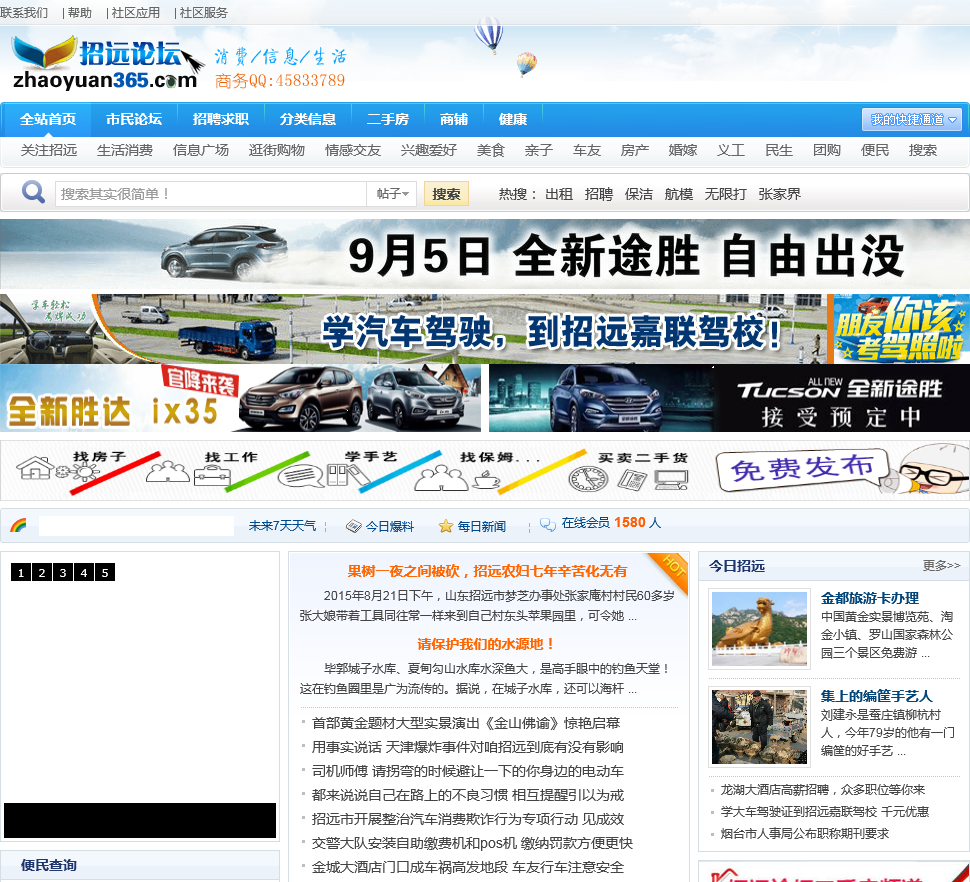Click the 学手艺 books icon
The image size is (970, 882).
click(348, 475)
